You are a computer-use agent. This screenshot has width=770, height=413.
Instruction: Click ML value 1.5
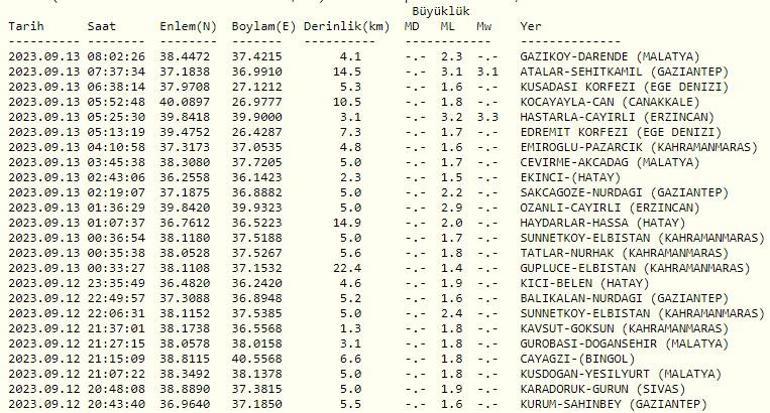[451, 178]
